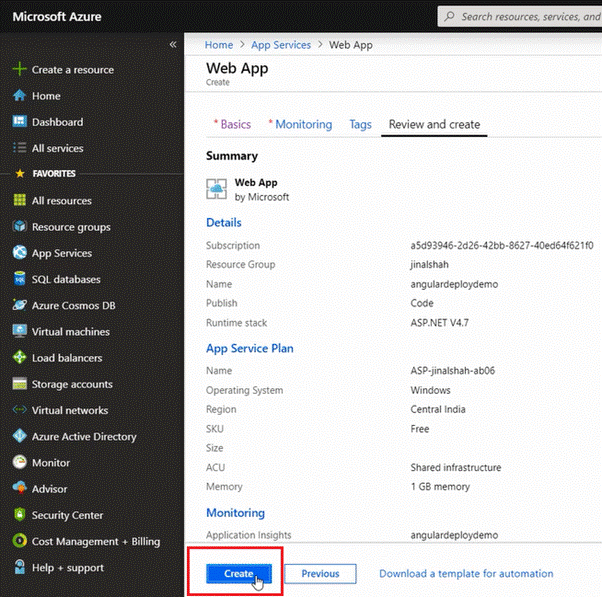
Task: Open Dashboard in the sidebar
Action: click(57, 122)
